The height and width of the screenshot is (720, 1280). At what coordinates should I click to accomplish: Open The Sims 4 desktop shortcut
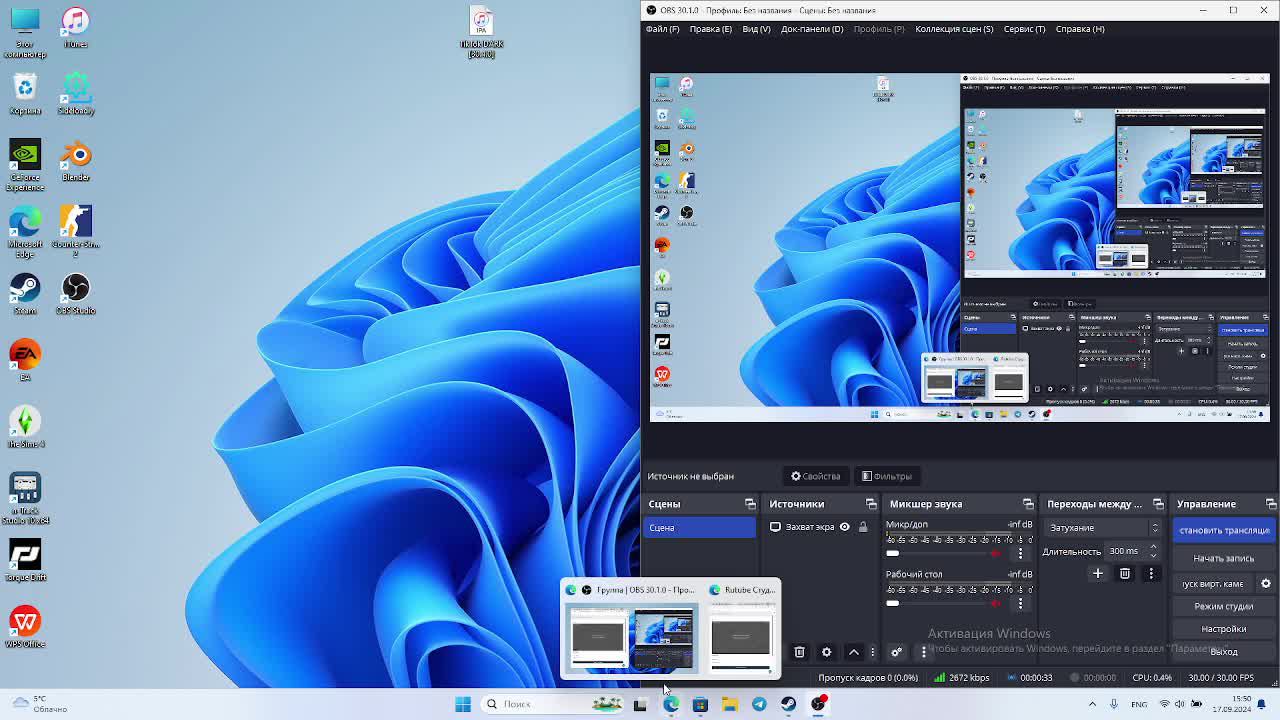(25, 428)
